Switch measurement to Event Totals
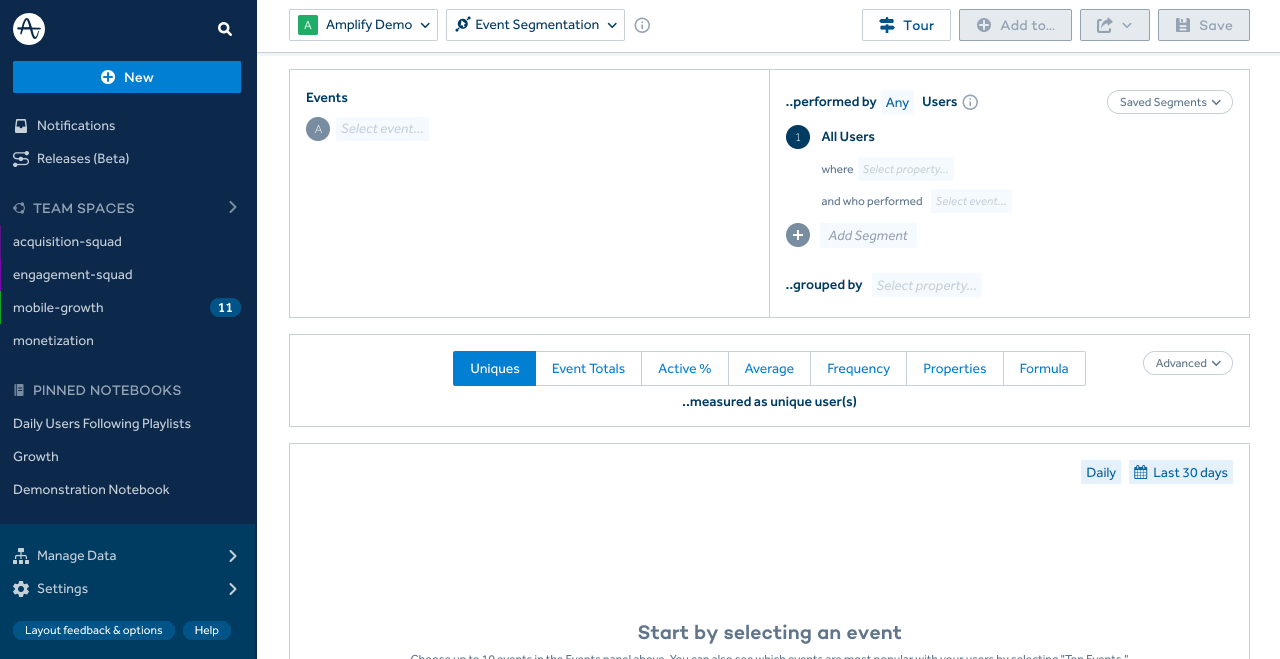Image resolution: width=1280 pixels, height=659 pixels. [588, 368]
